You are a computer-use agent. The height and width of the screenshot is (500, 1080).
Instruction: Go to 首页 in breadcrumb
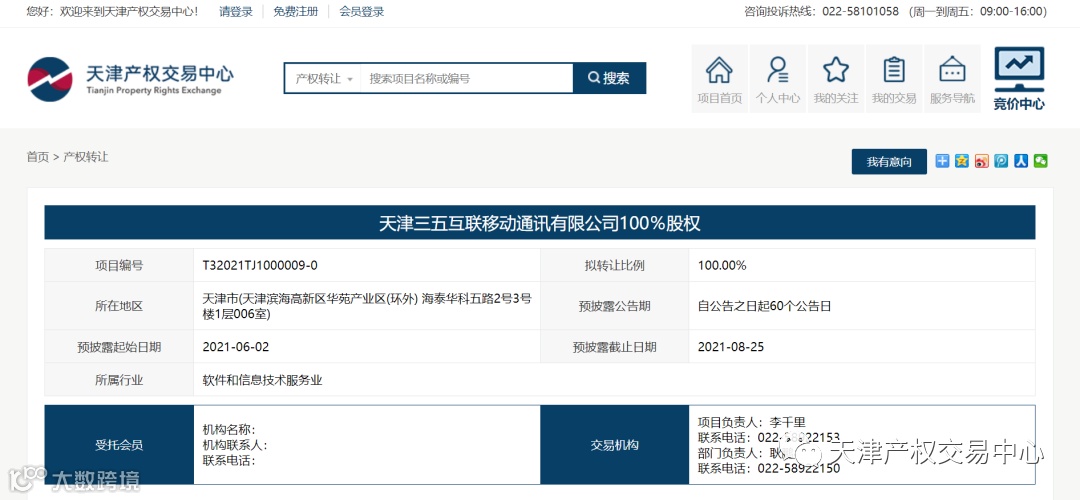(38, 157)
